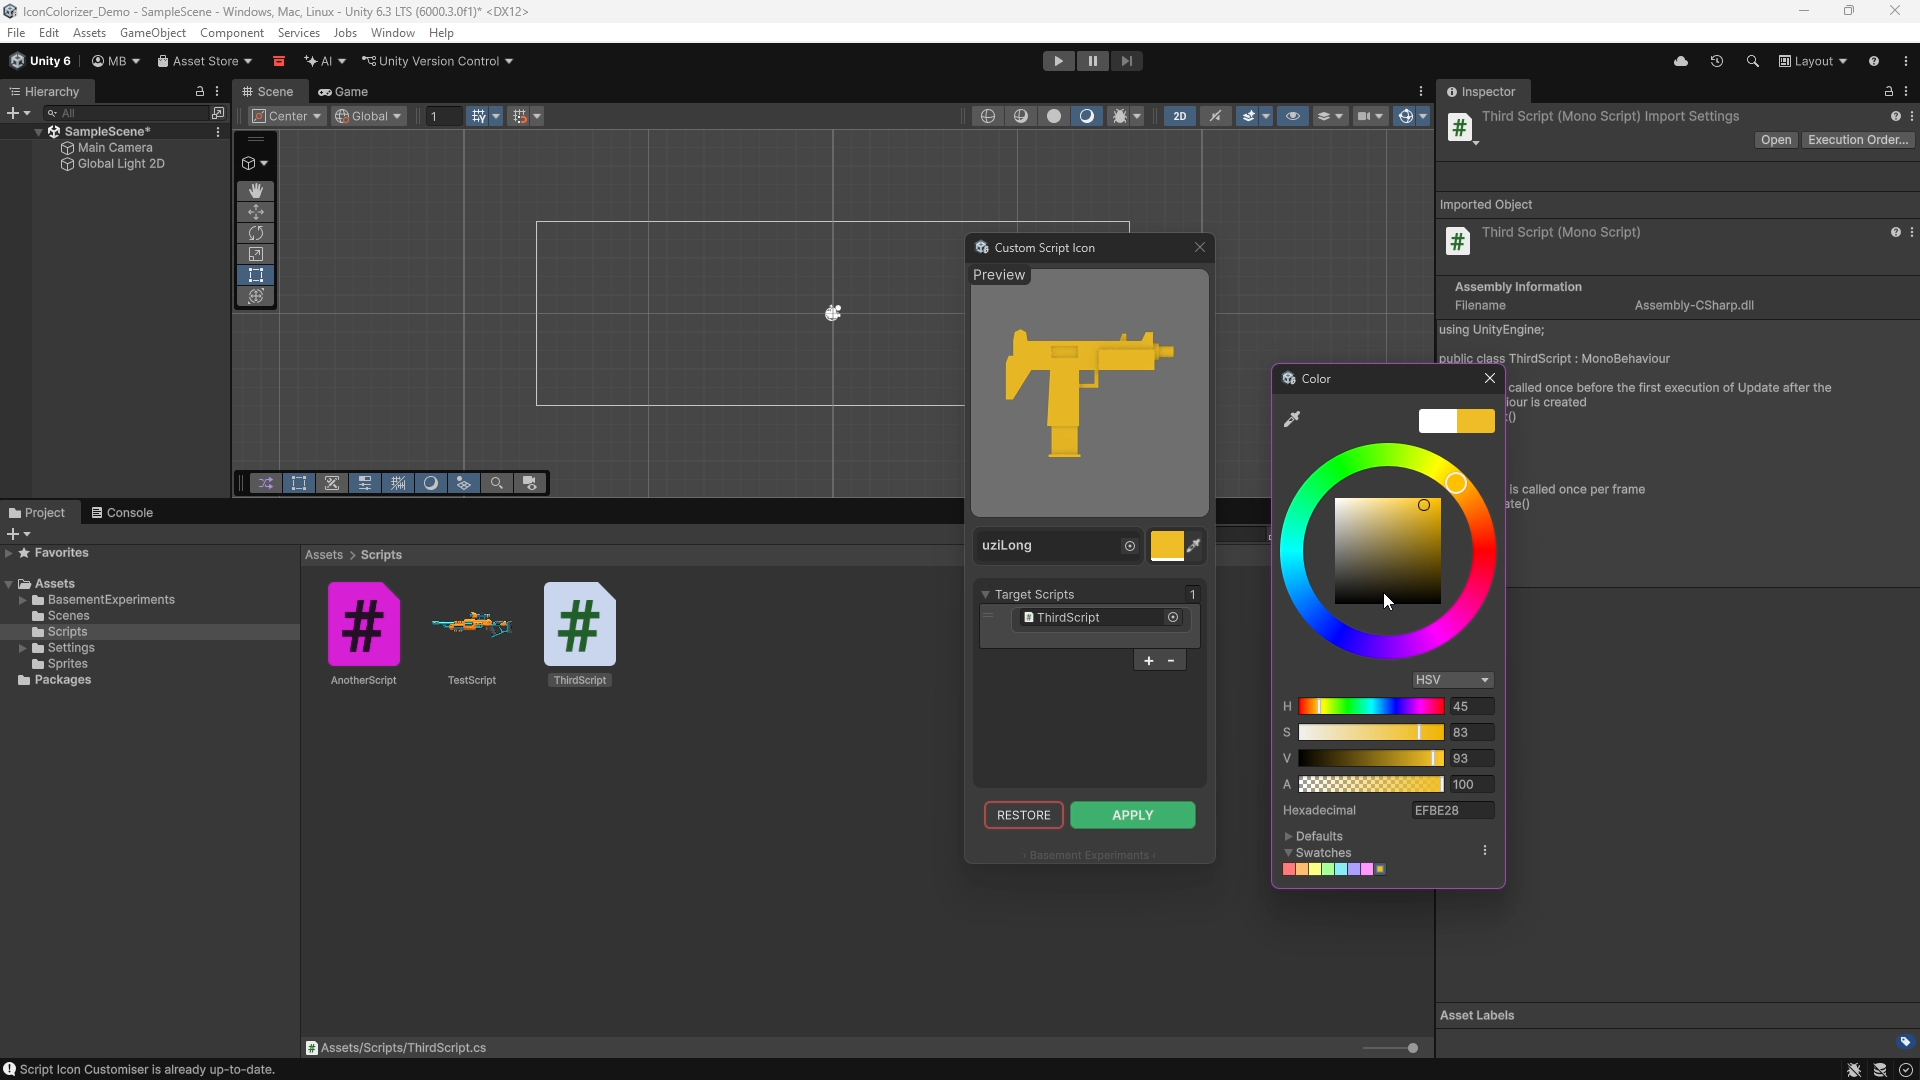1920x1080 pixels.
Task: Toggle the Inspector lock icon
Action: pyautogui.click(x=1889, y=91)
